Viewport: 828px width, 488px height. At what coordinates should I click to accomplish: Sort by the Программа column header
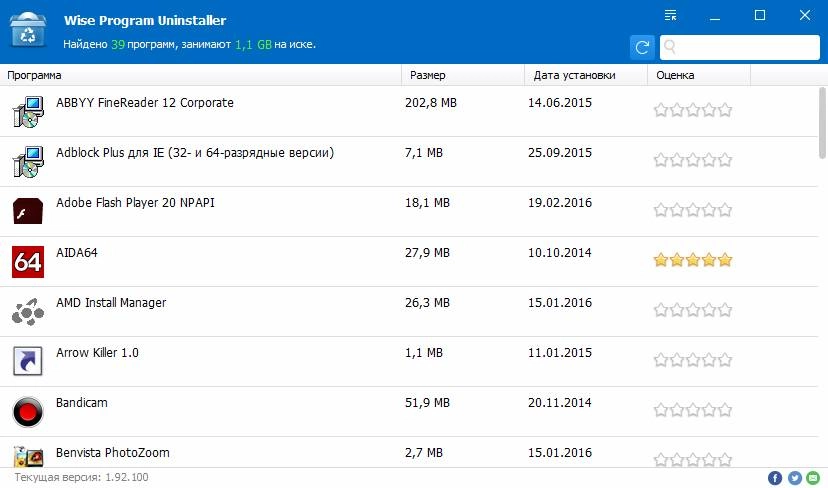[201, 75]
